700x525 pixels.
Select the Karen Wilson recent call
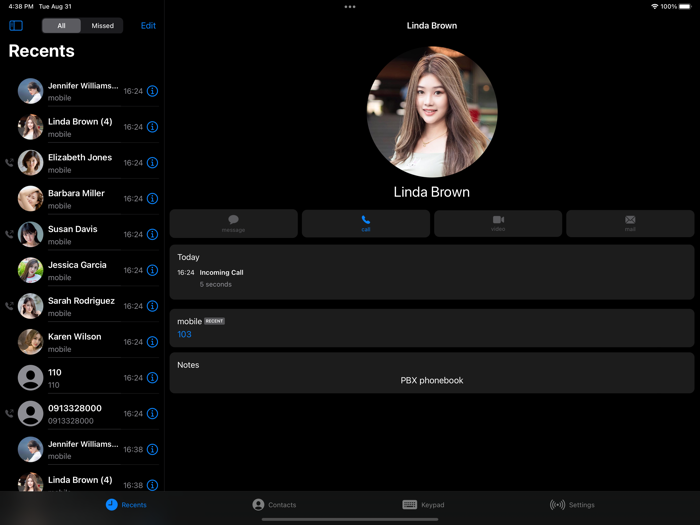coord(82,342)
